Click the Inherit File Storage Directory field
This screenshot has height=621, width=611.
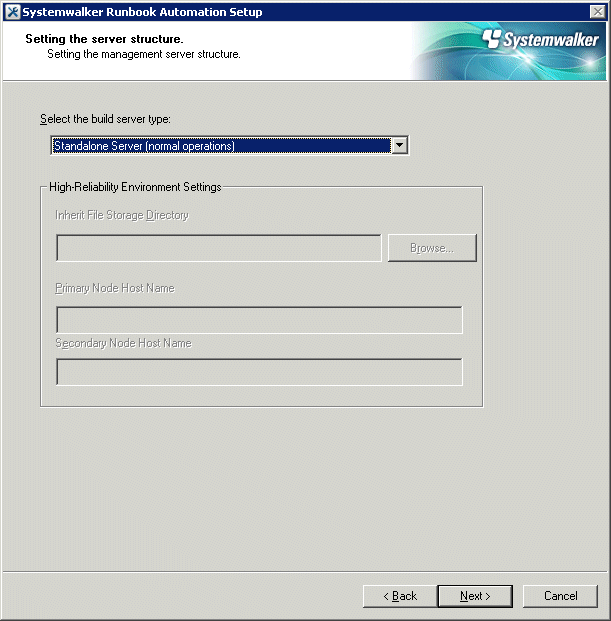coord(219,248)
